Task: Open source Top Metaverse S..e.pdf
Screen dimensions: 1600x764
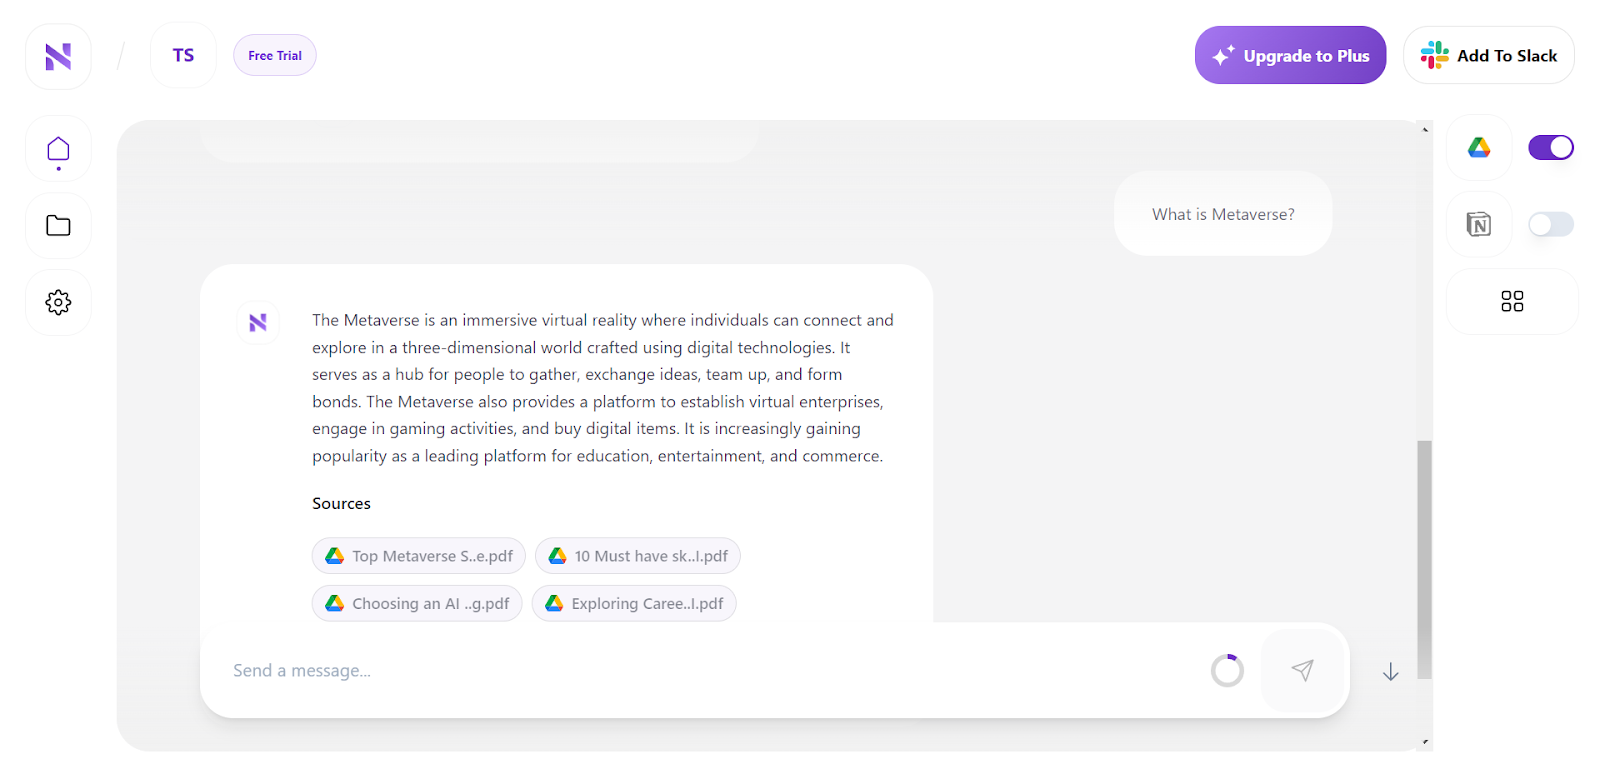Action: tap(419, 556)
